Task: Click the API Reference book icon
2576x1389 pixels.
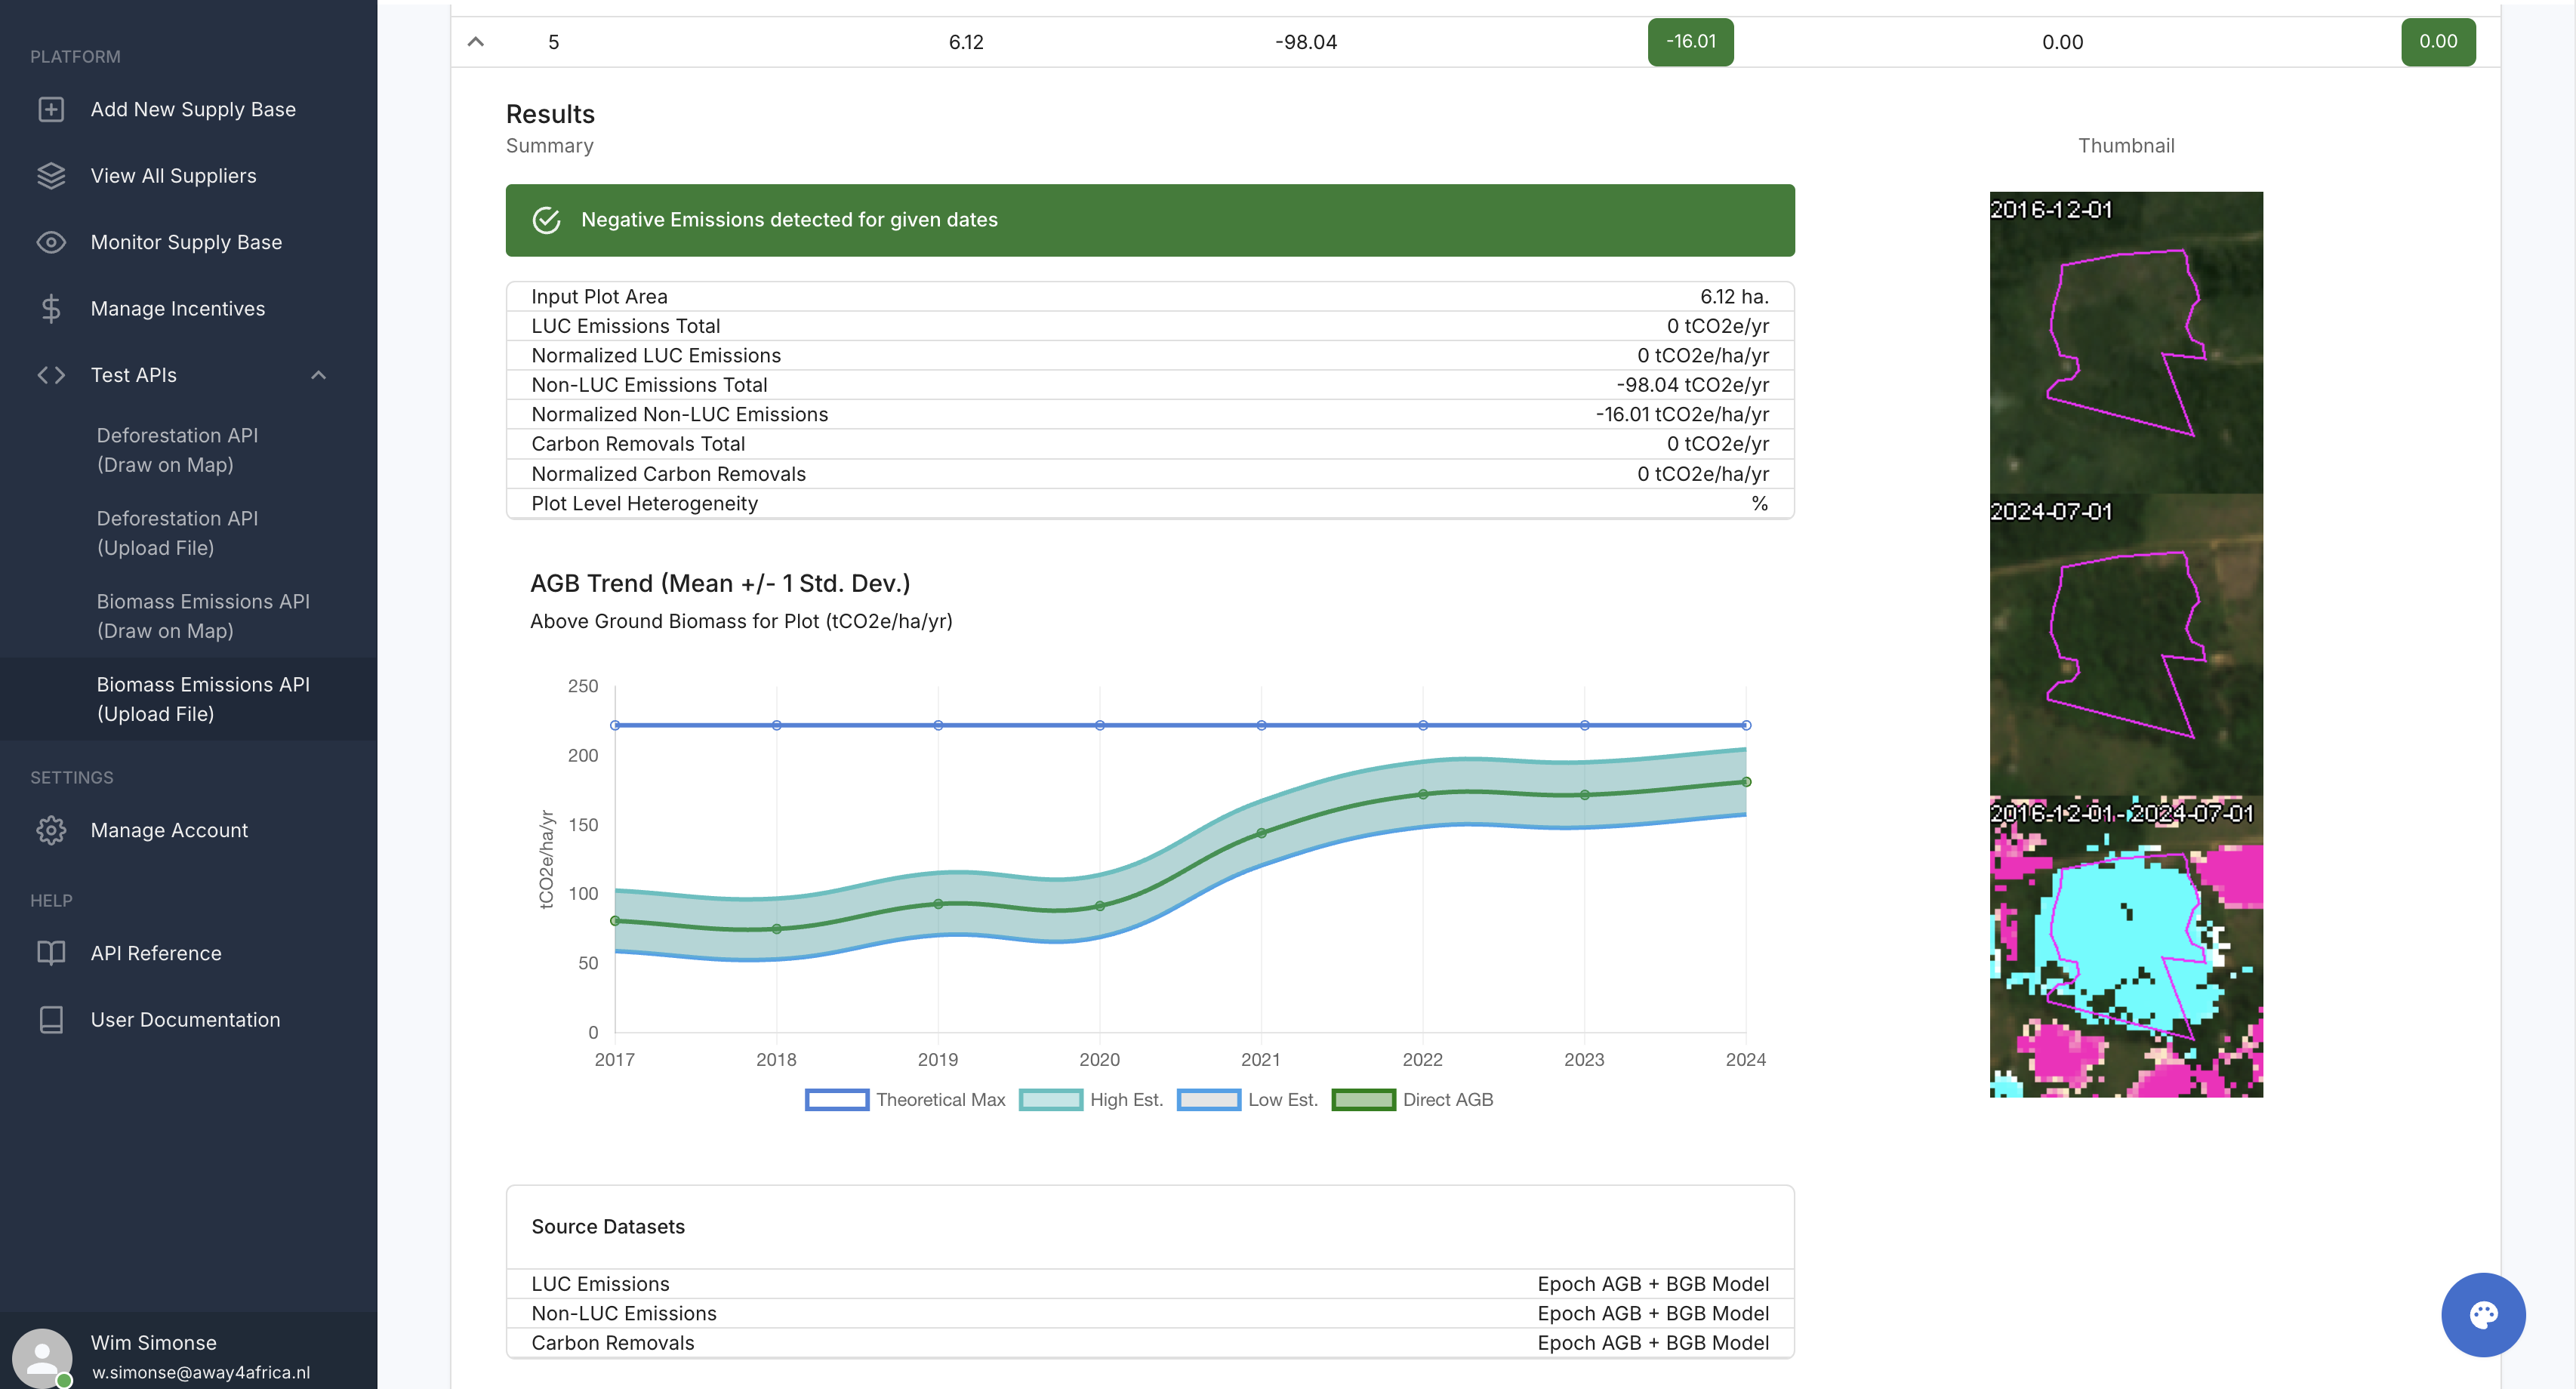Action: (x=51, y=953)
